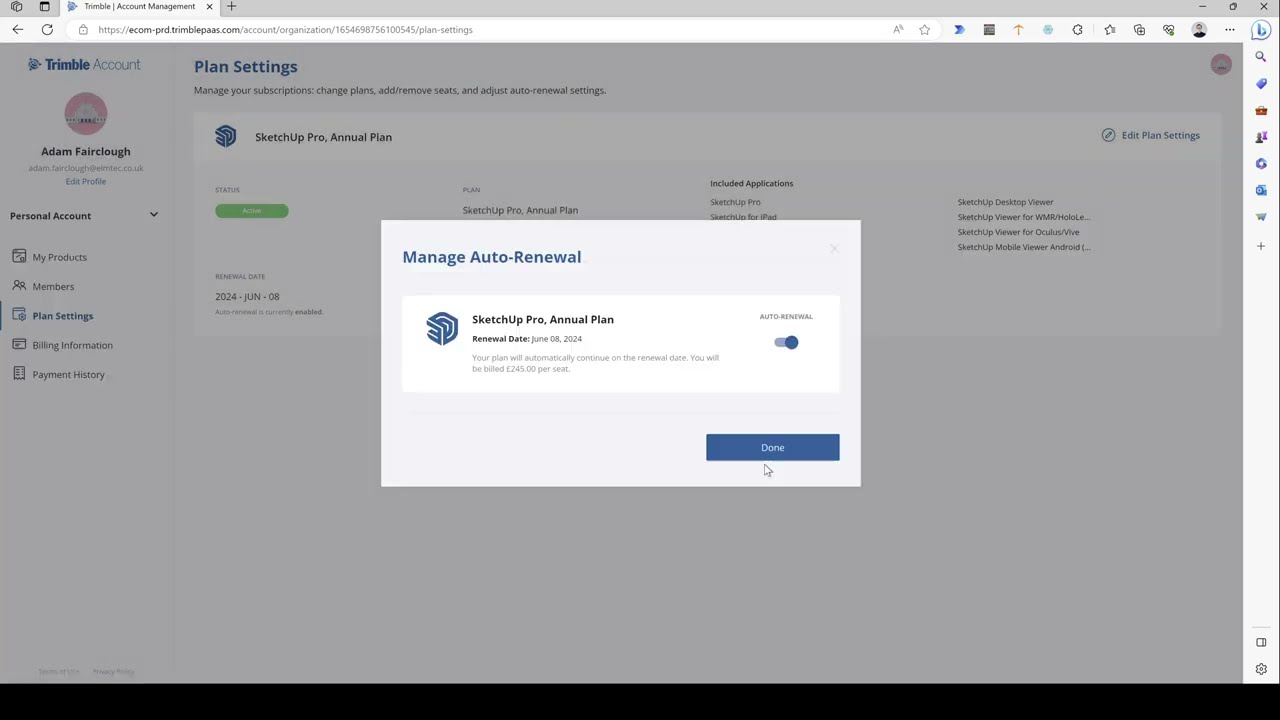Open the Collections icon

pos(1139,30)
